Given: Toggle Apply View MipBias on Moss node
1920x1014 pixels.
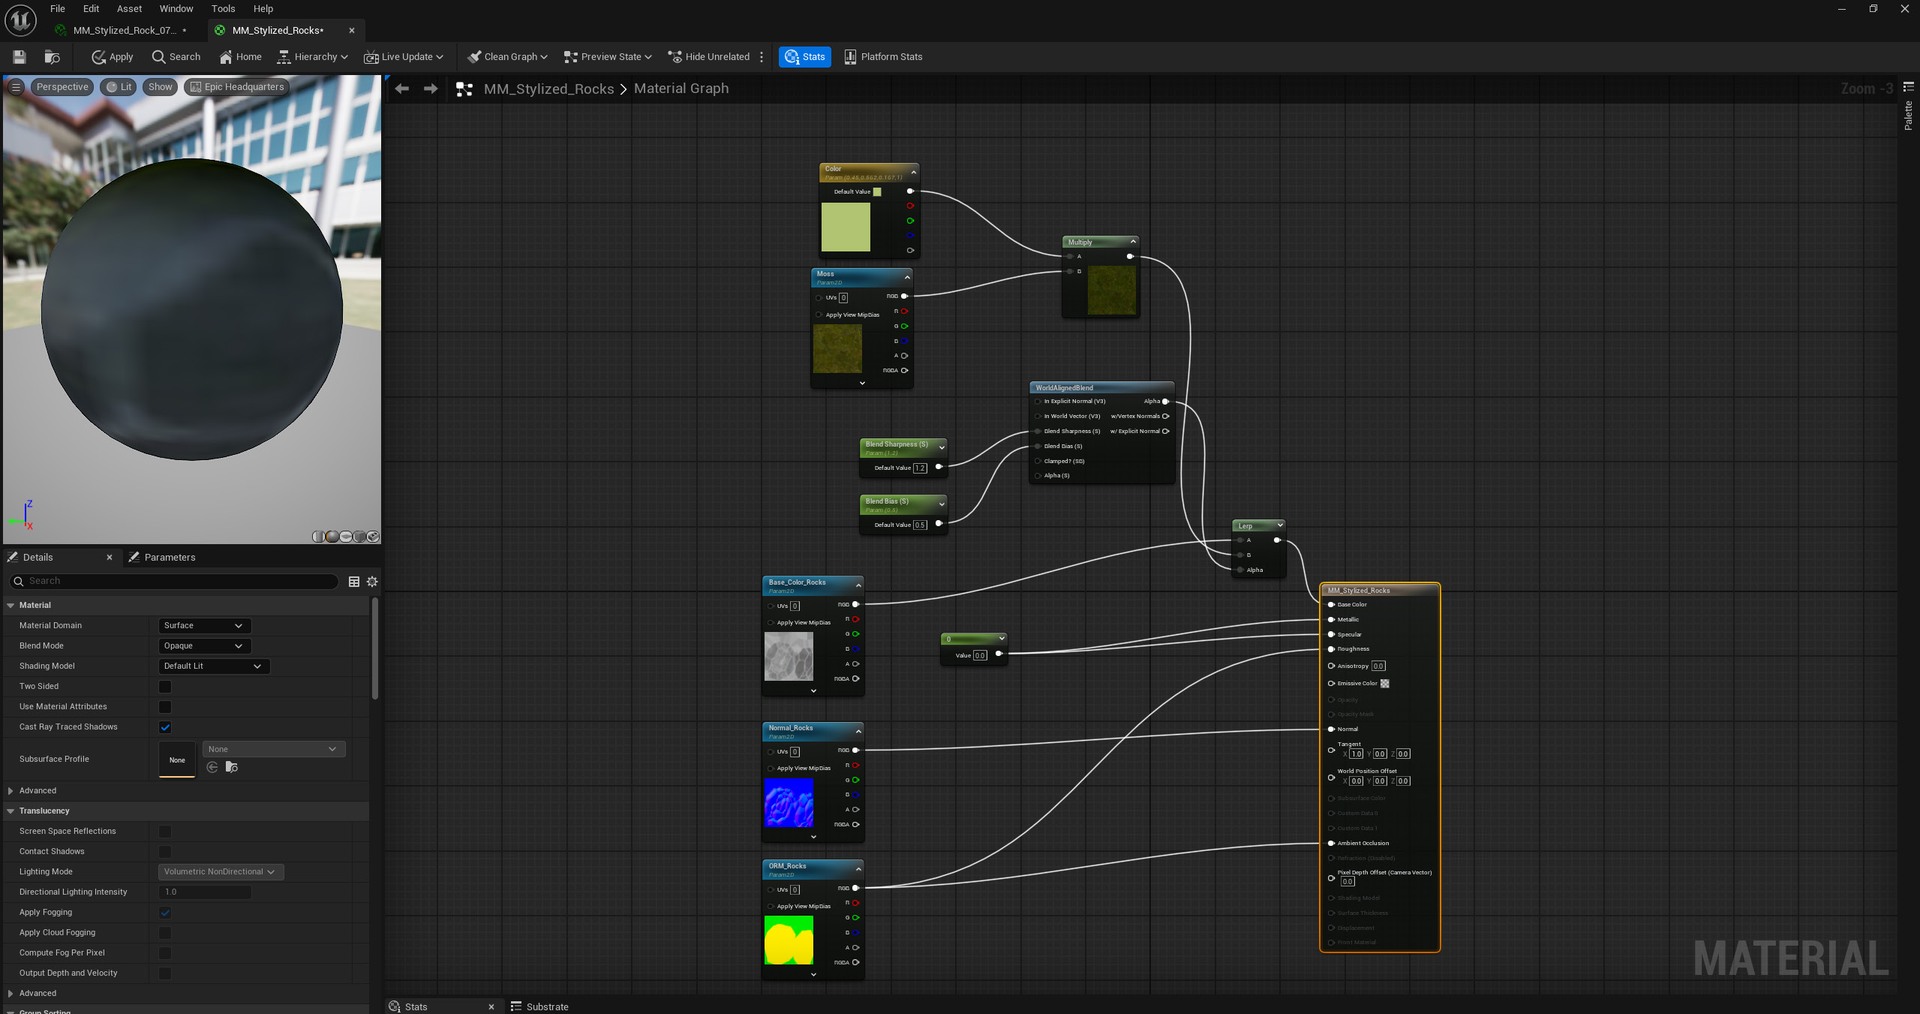Looking at the screenshot, I should [x=819, y=315].
